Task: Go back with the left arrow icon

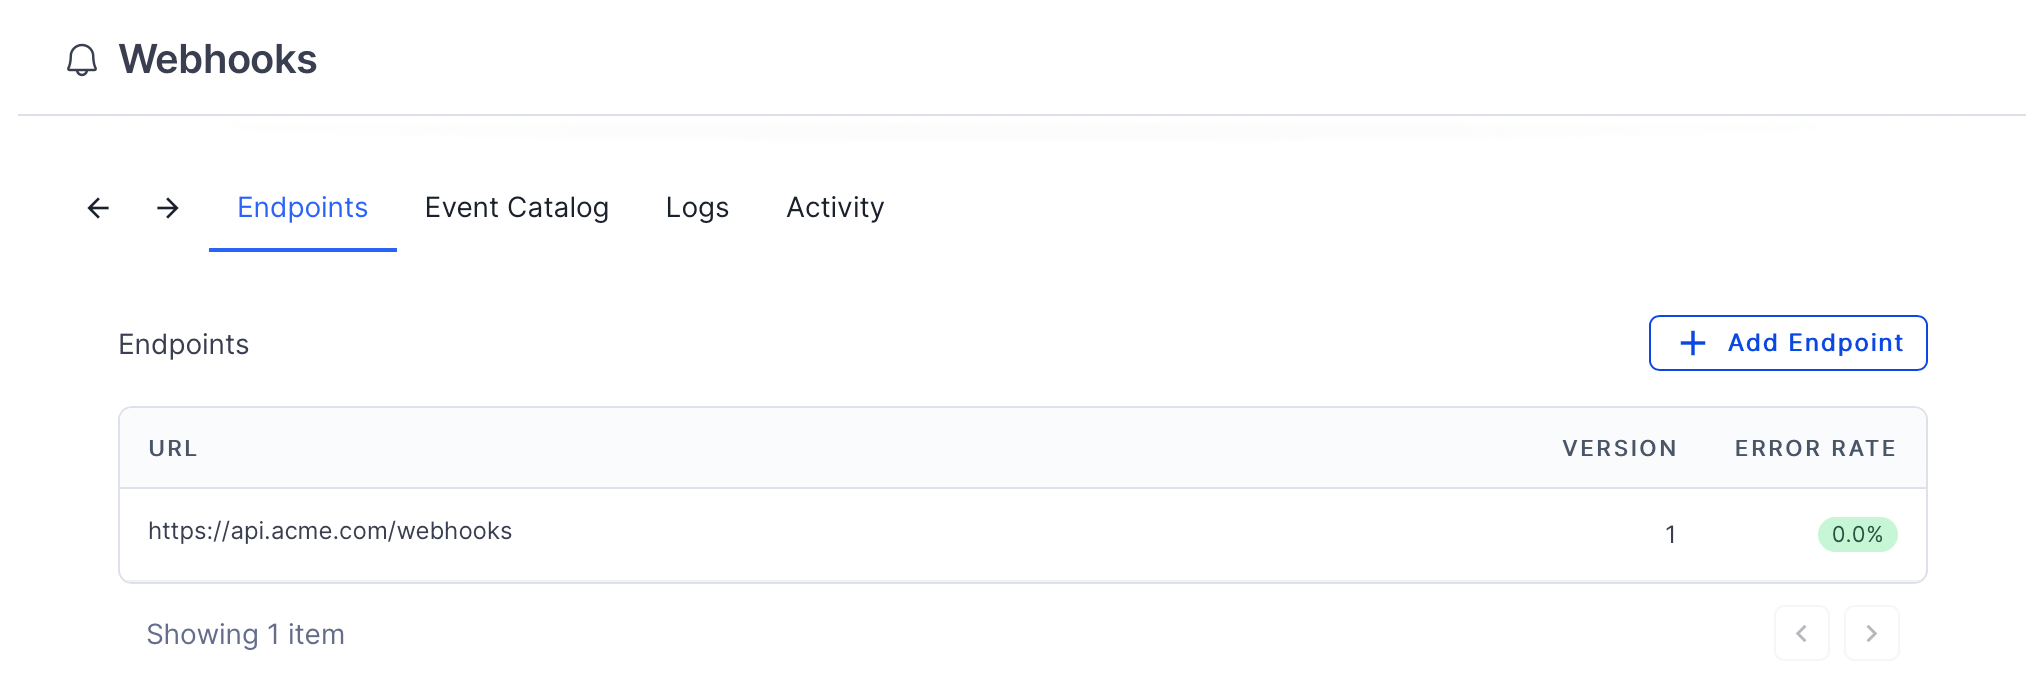Action: click(x=98, y=208)
